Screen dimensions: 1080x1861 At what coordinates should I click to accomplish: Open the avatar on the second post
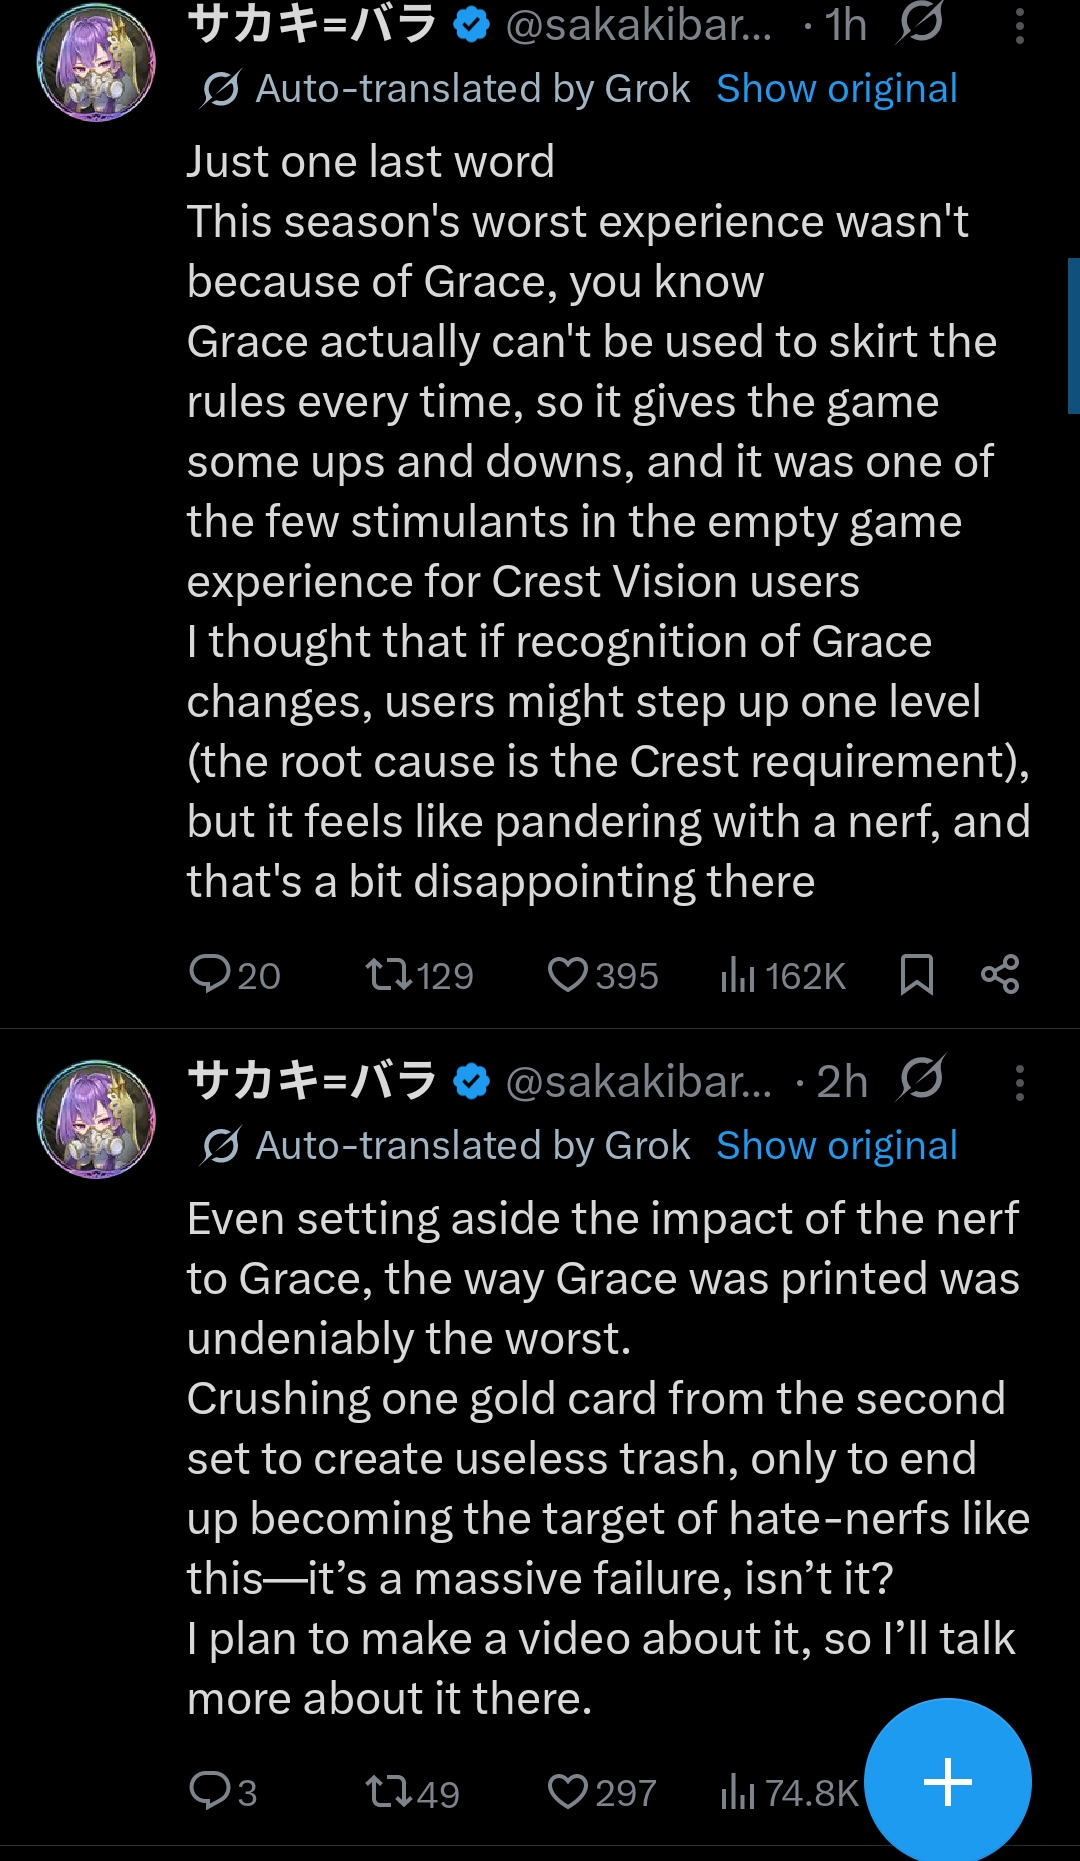tap(96, 1119)
